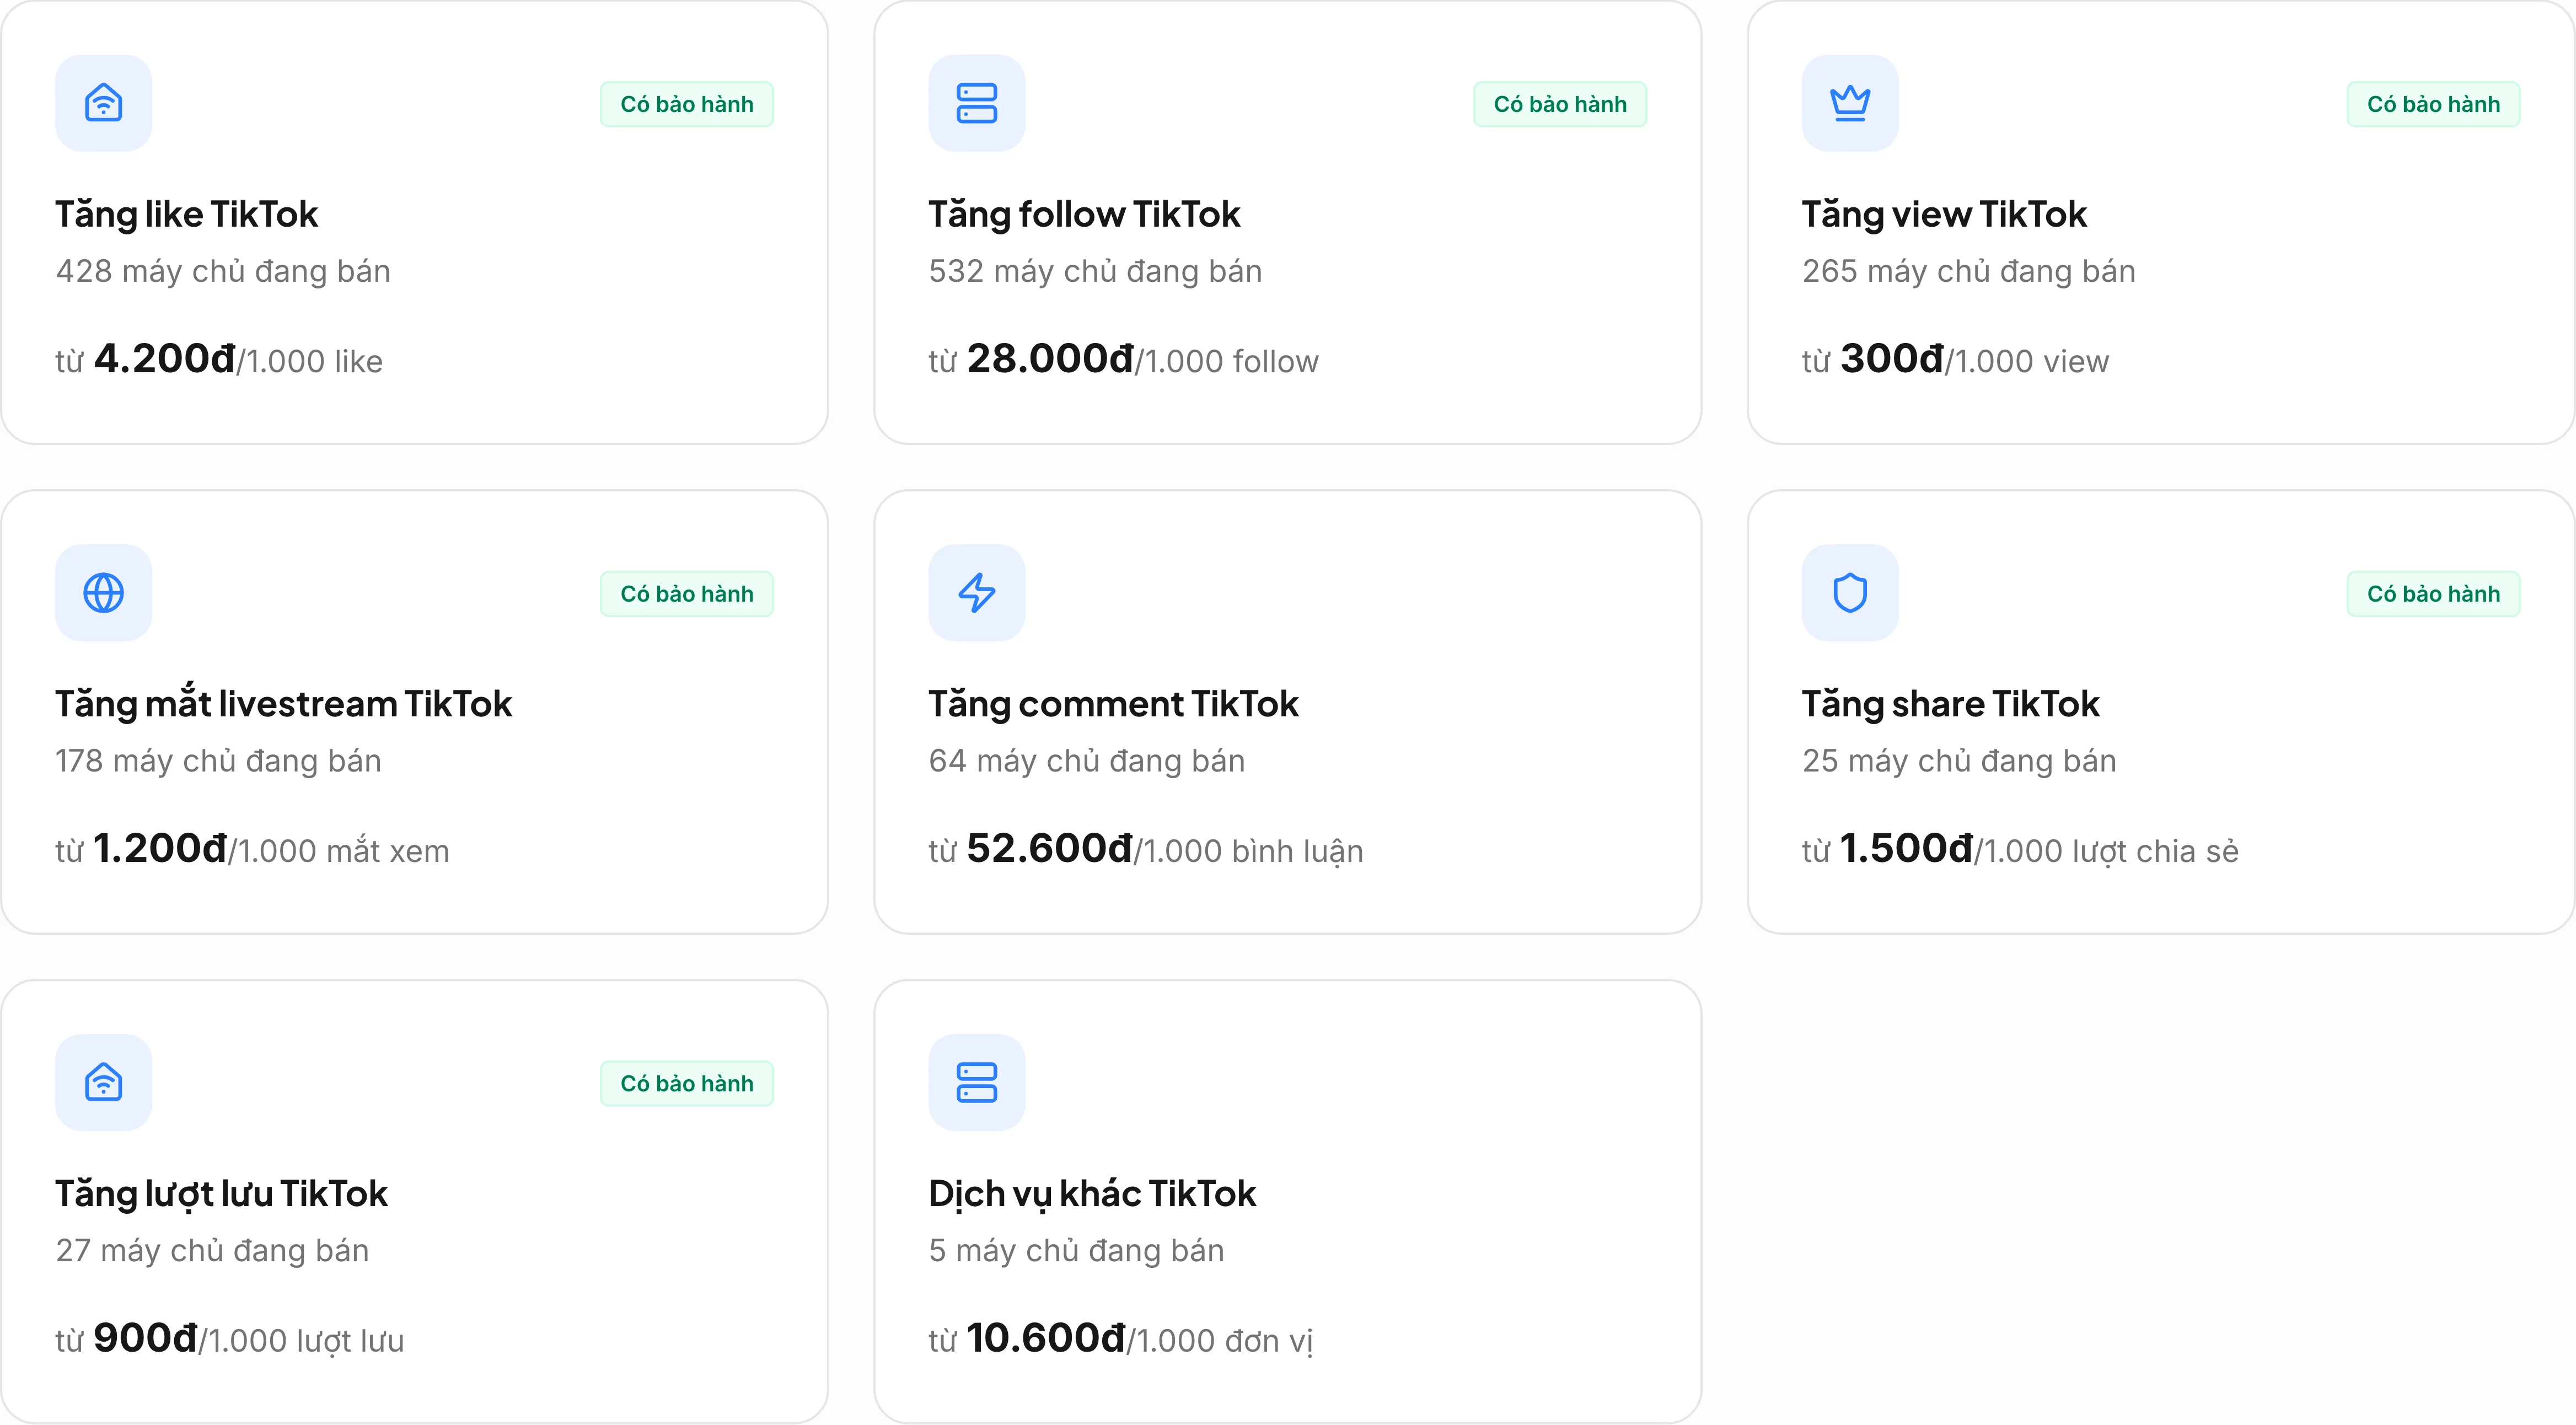The height and width of the screenshot is (1425, 2576).
Task: Click the text '5 máy chủ đang bán'
Action: coord(1076,1250)
